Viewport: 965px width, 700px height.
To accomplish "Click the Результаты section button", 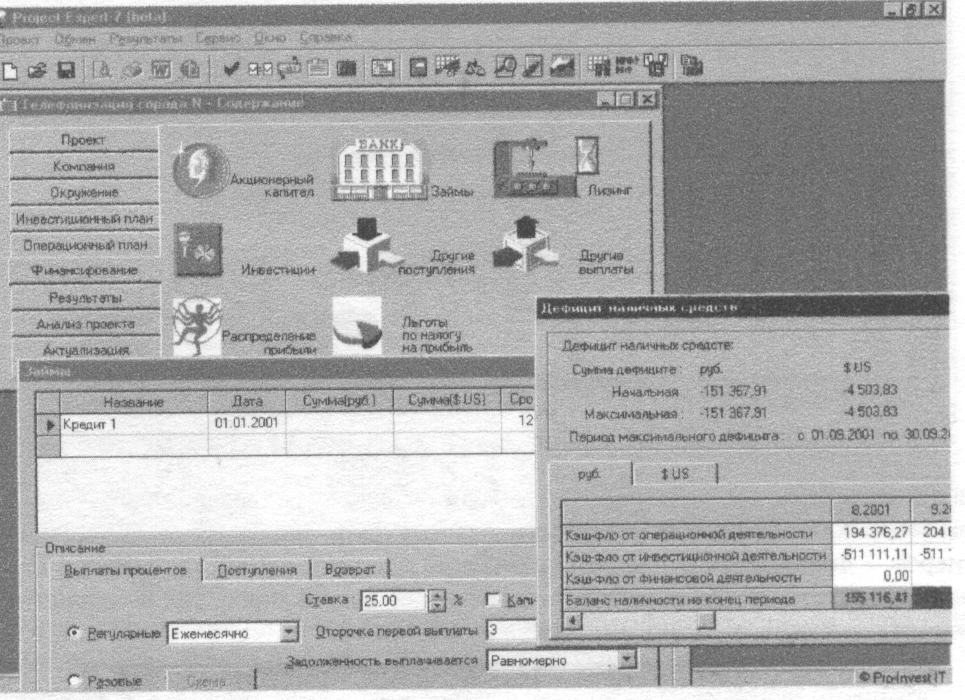I will 86,298.
